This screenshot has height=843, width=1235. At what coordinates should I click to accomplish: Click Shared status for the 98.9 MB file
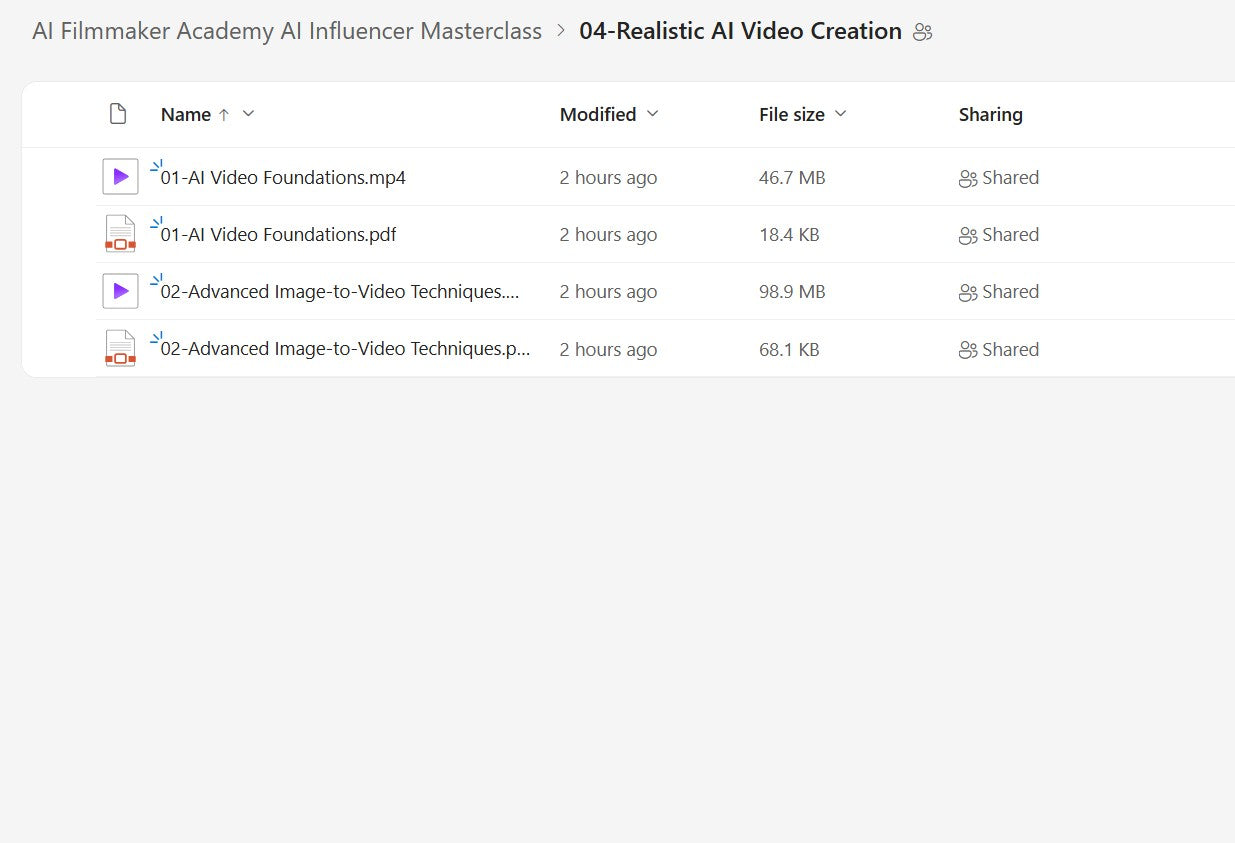[1010, 292]
